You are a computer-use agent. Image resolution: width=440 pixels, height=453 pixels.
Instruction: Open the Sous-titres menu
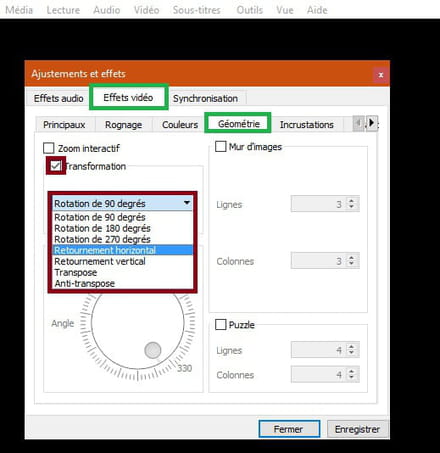tap(197, 10)
